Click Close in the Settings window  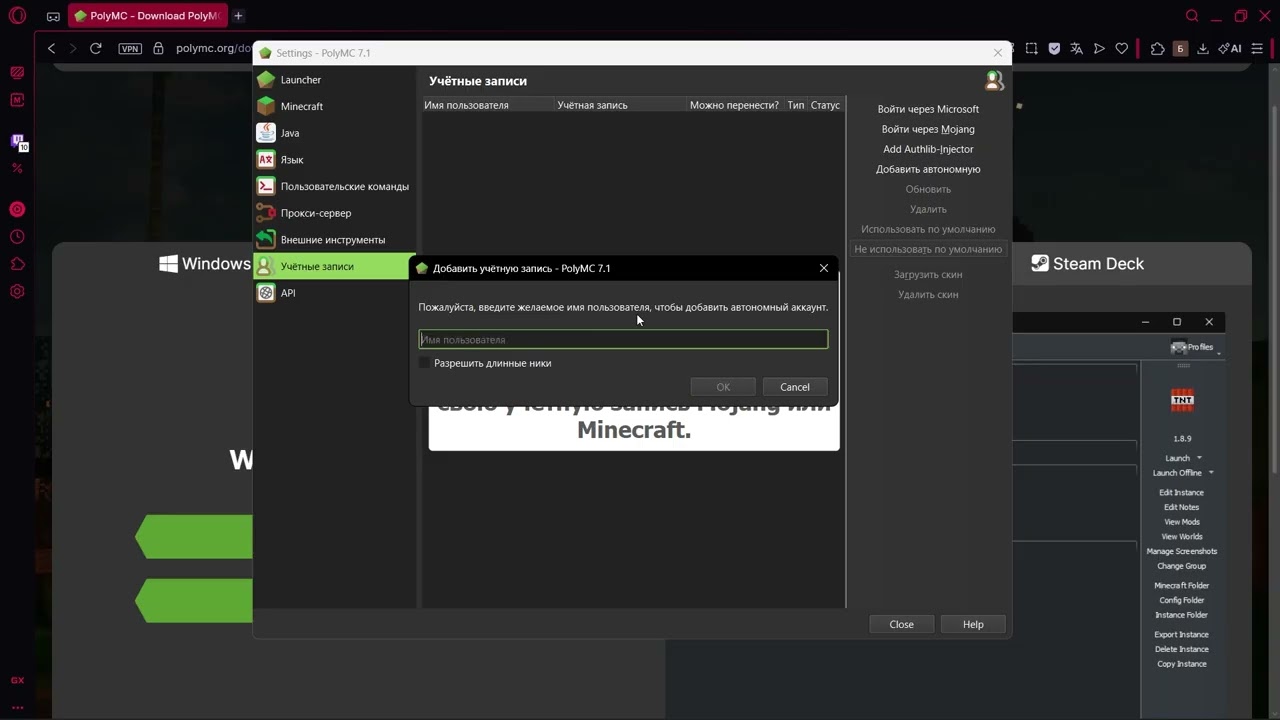[x=901, y=624]
